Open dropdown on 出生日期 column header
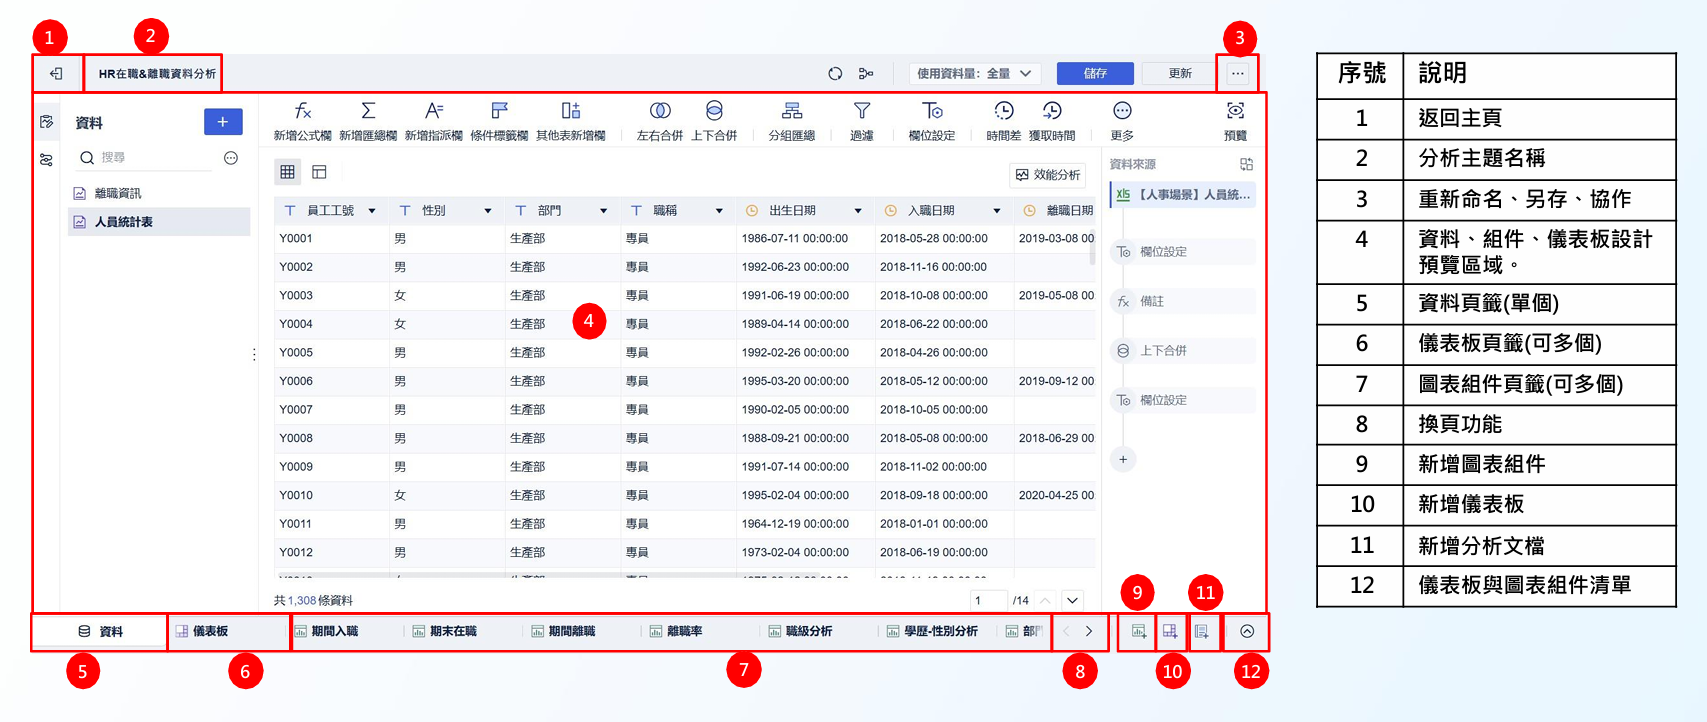Image resolution: width=1707 pixels, height=722 pixels. pyautogui.click(x=858, y=211)
